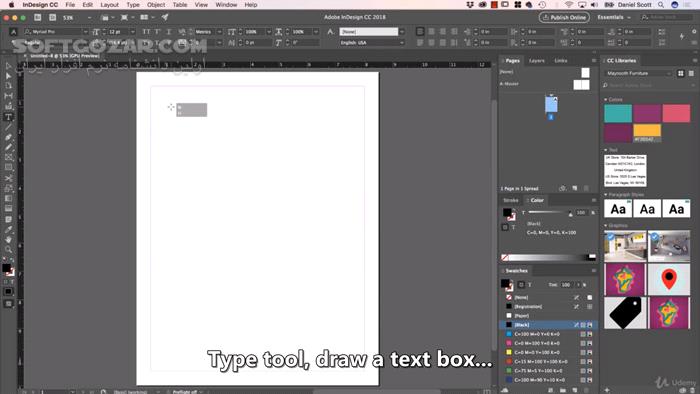Select the Selection tool arrow
700x394 pixels.
(8, 66)
